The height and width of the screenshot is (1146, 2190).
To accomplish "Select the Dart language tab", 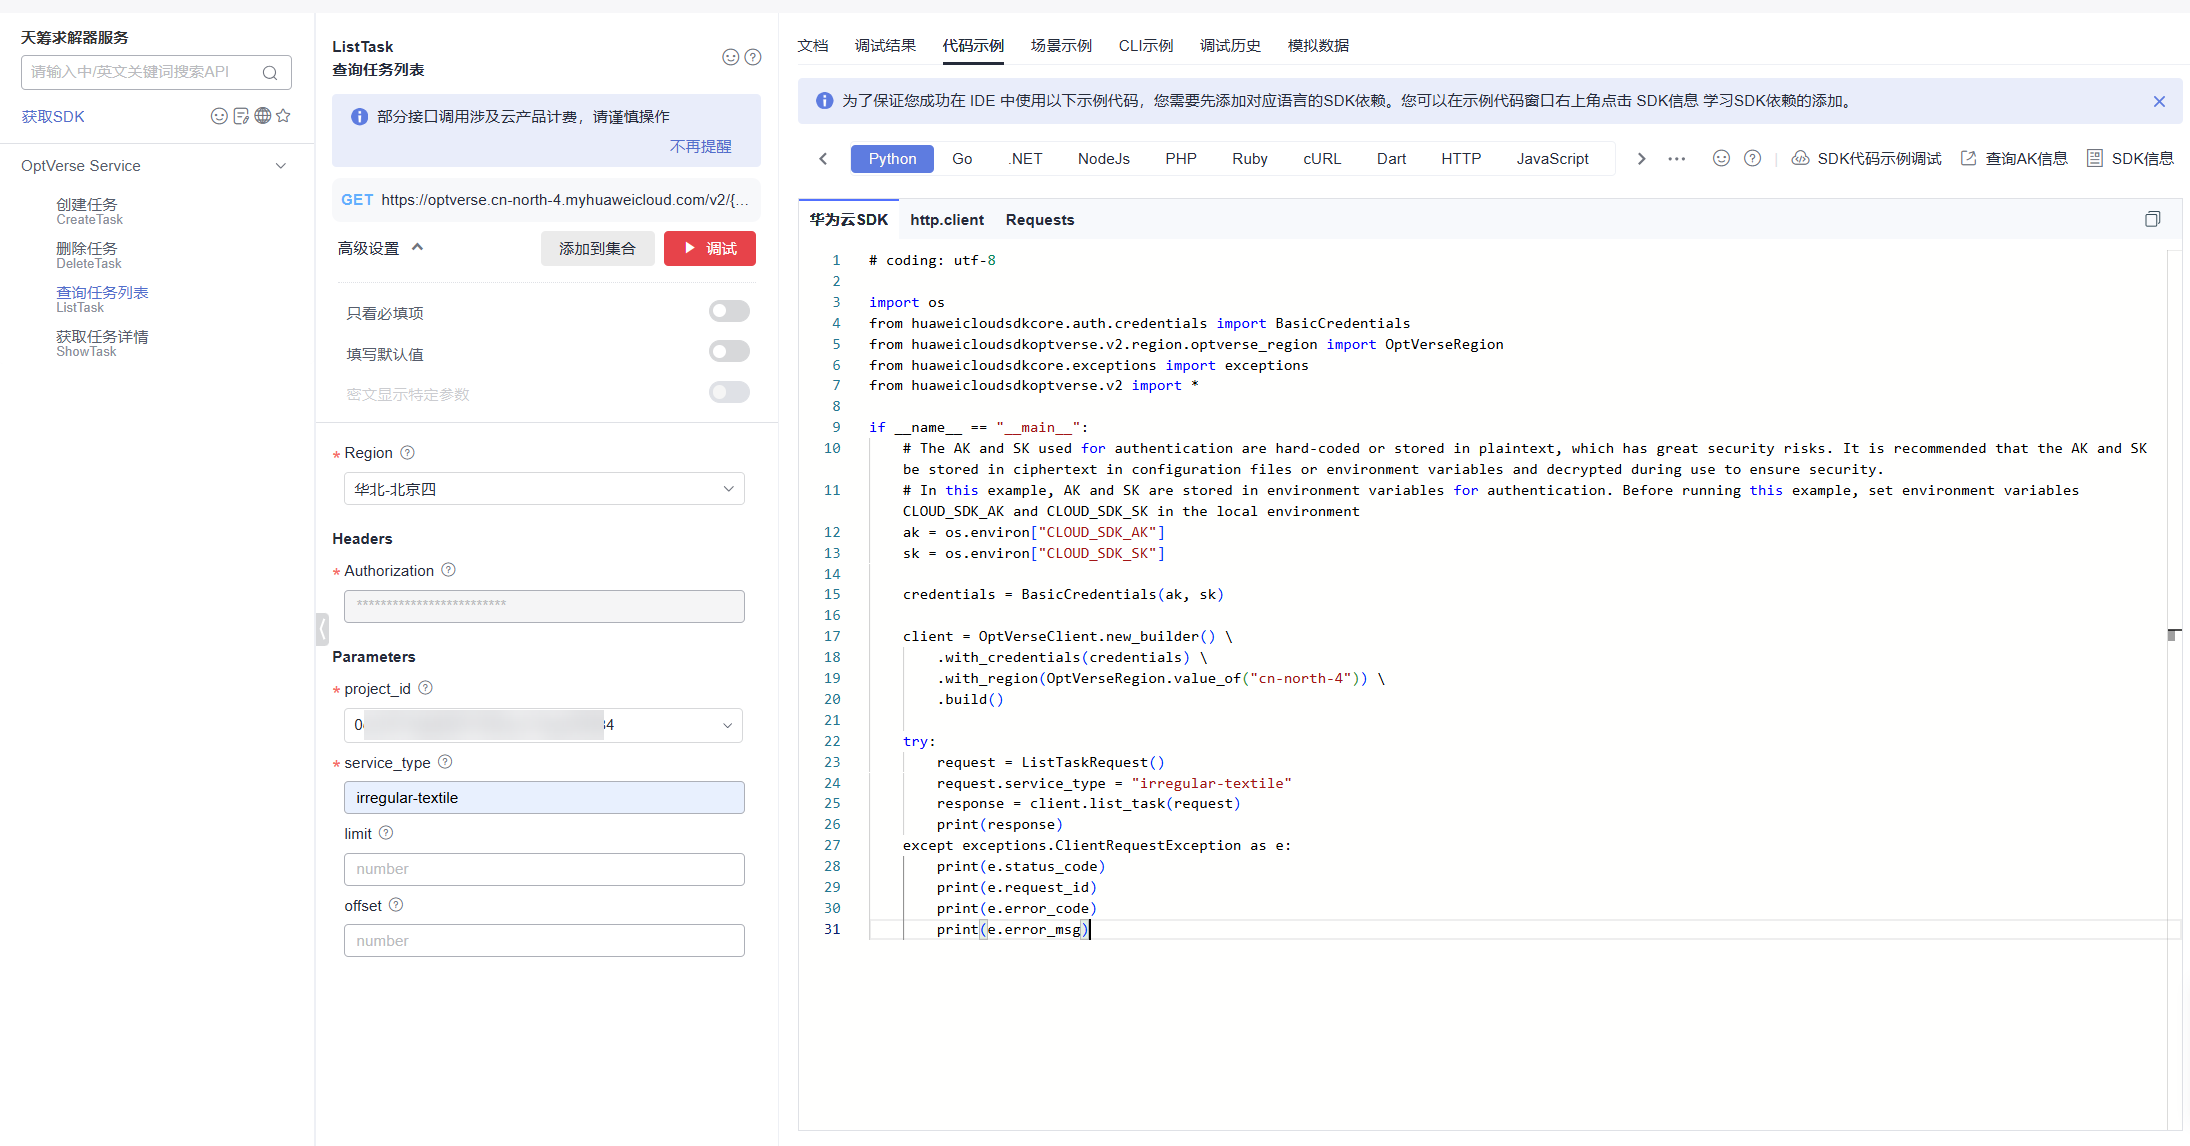I will (1391, 159).
